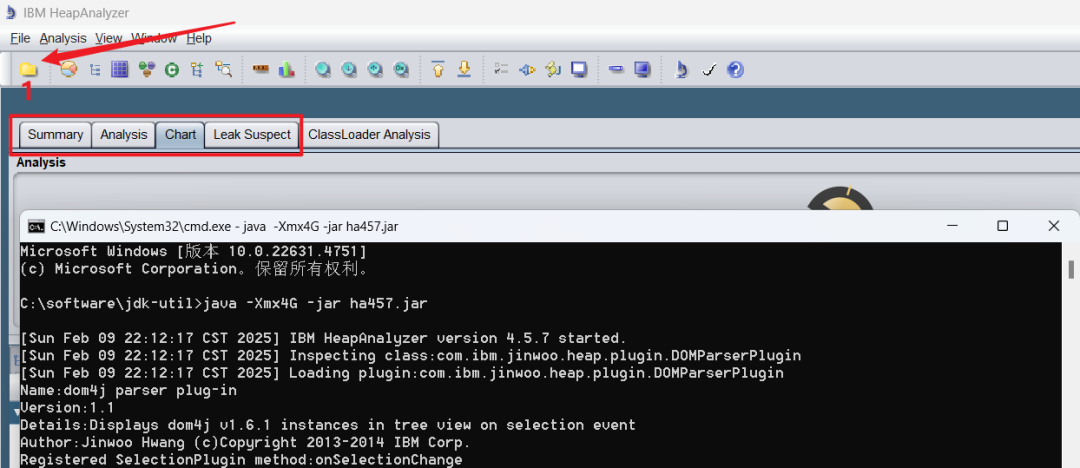
Task: Click the blue plug connector icon
Action: pos(527,70)
